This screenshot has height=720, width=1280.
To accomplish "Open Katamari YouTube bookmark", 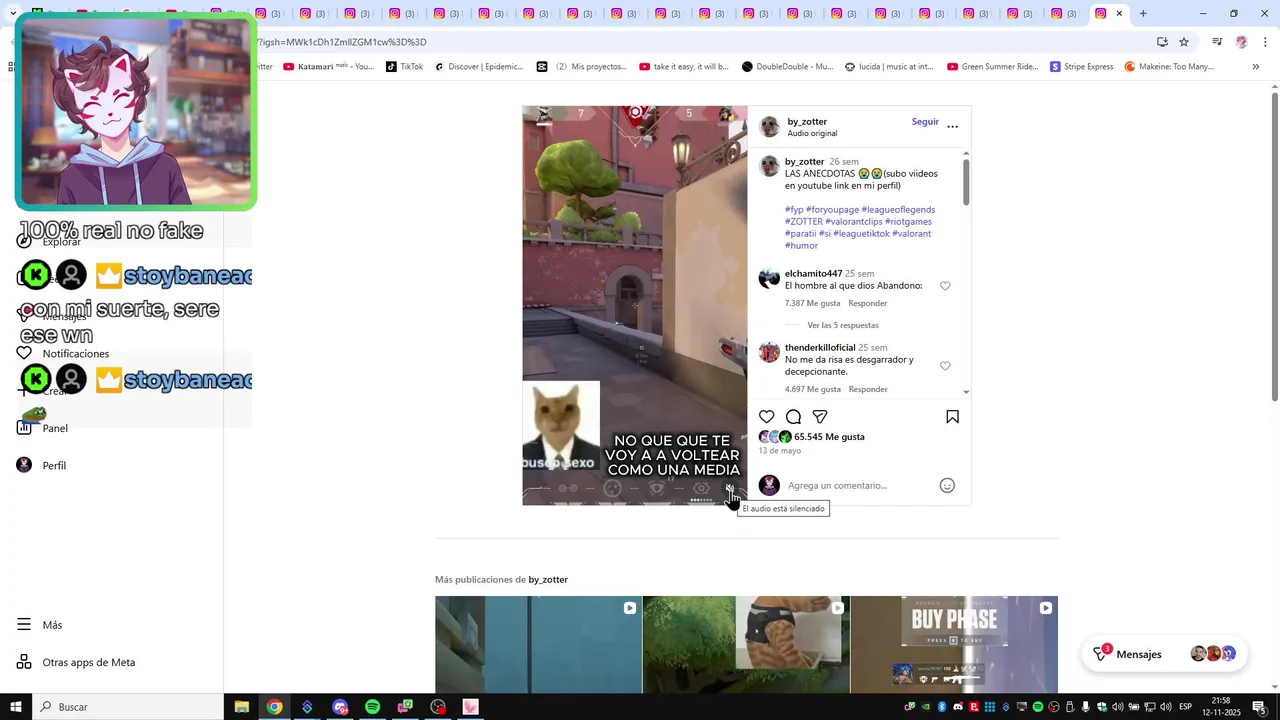I will tap(329, 67).
